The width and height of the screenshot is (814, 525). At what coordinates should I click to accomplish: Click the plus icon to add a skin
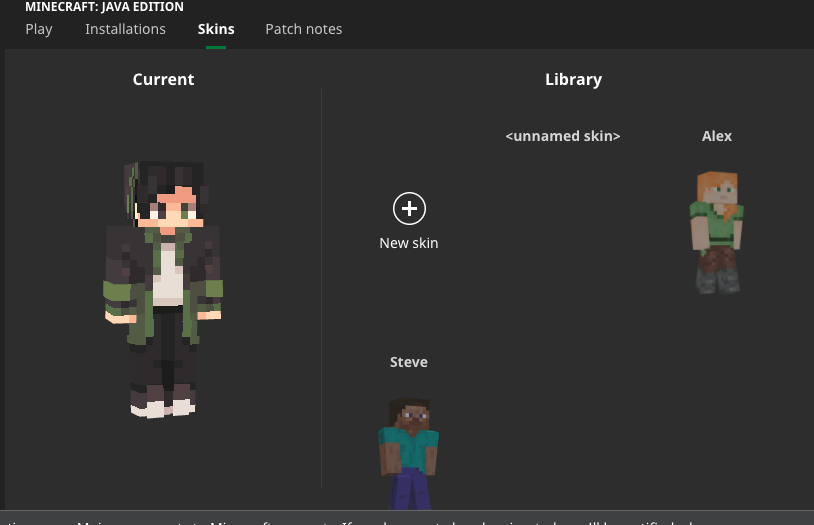pyautogui.click(x=408, y=208)
